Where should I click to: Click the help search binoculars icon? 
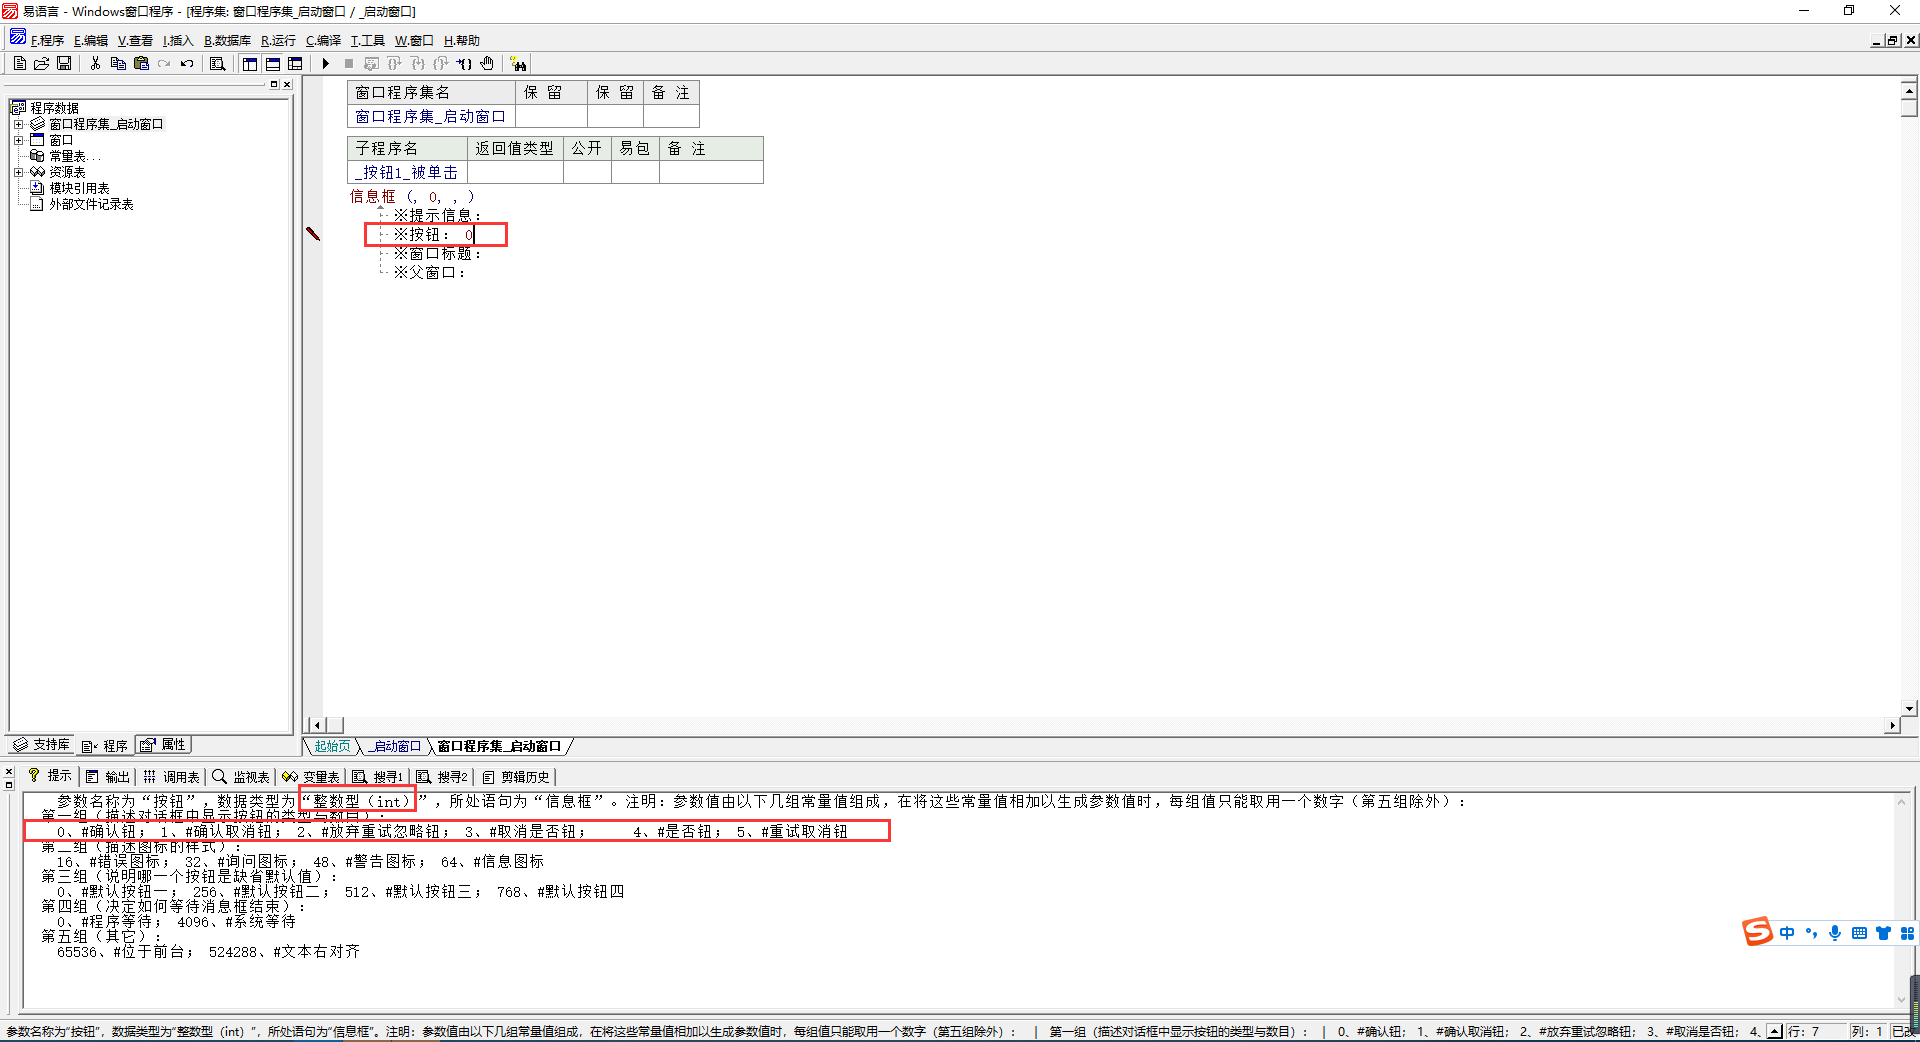click(518, 63)
